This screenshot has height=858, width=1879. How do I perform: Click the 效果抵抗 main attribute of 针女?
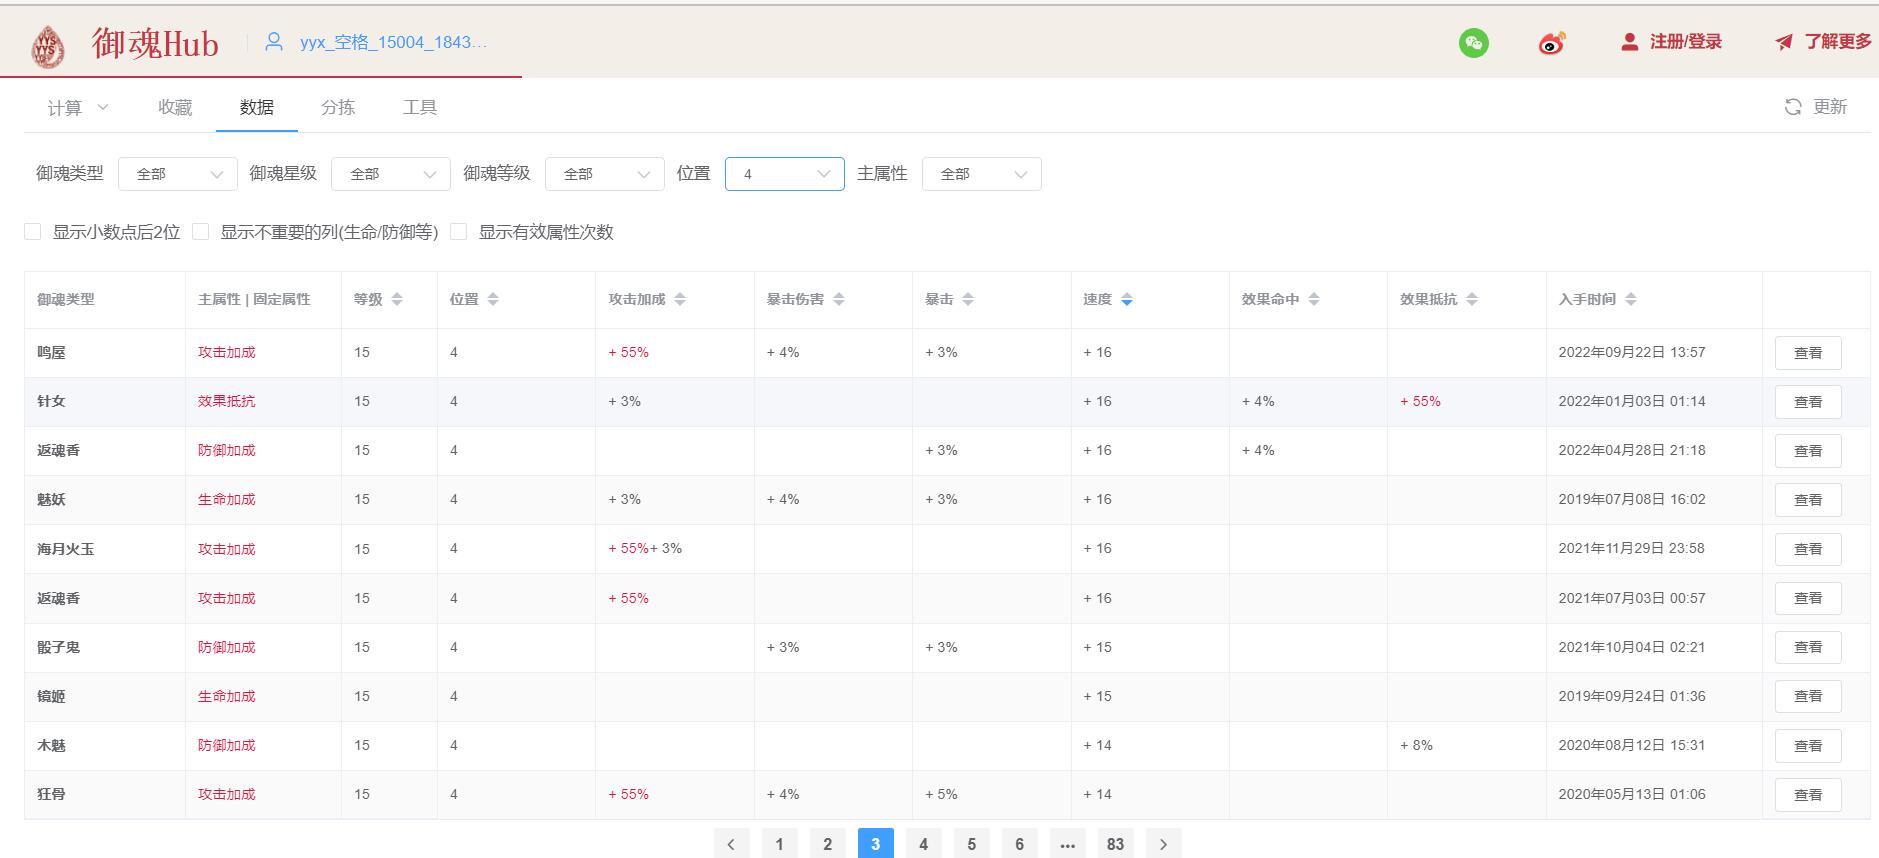226,401
